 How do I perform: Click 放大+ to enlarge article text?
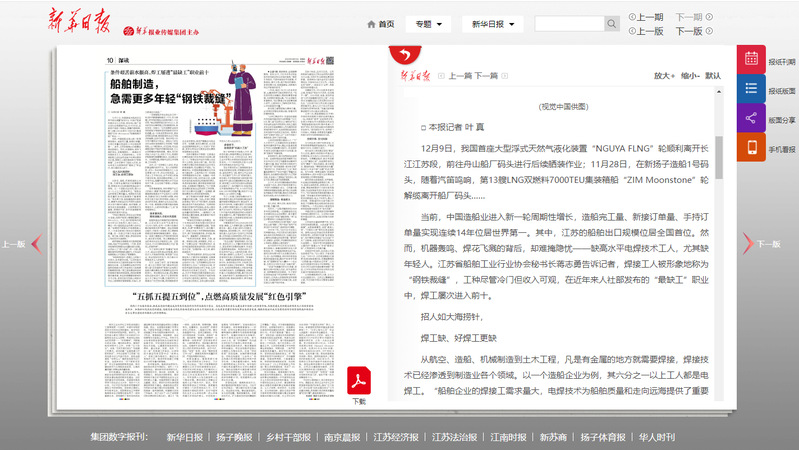[662, 75]
